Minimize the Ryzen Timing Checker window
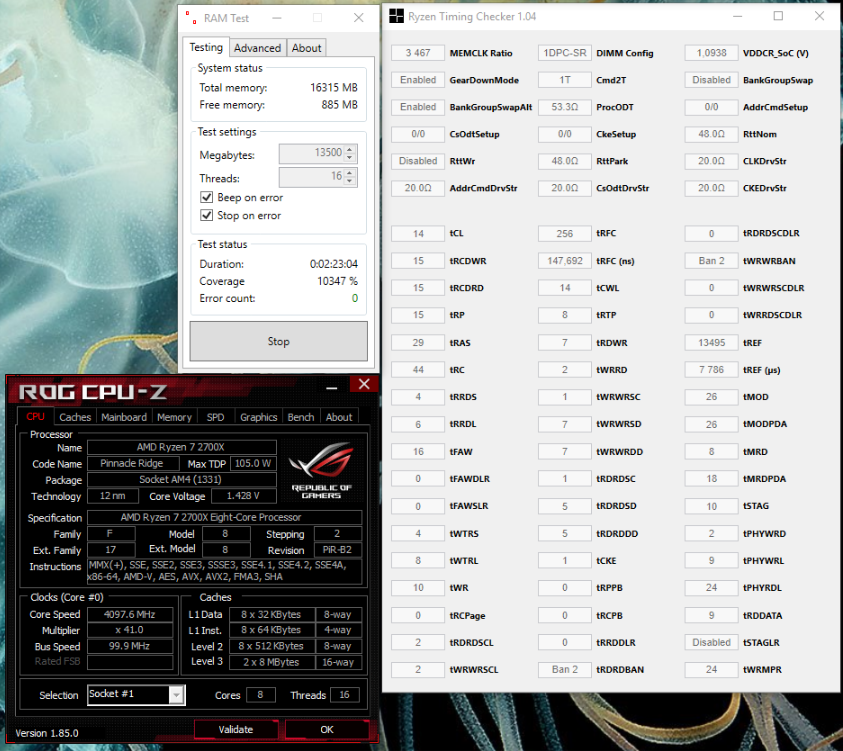This screenshot has height=751, width=843. [x=738, y=16]
